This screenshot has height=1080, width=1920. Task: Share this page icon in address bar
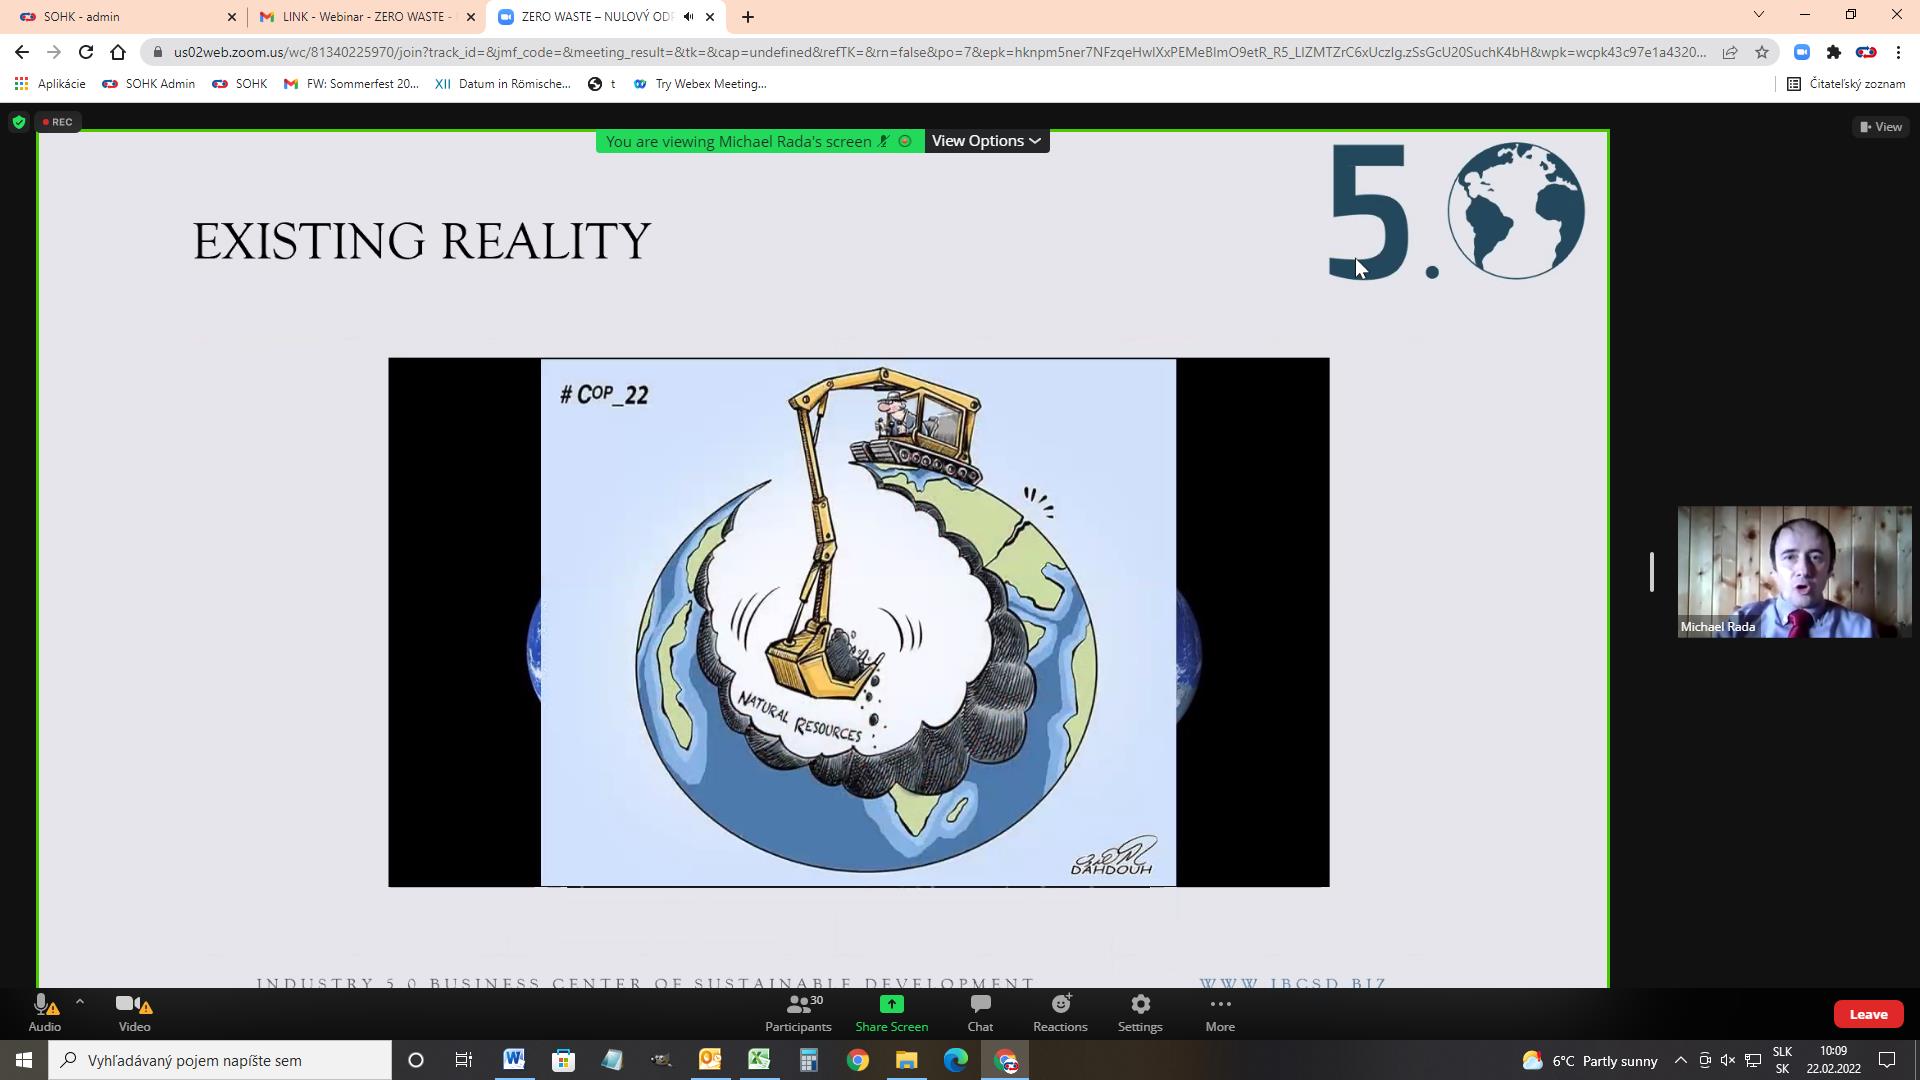coord(1730,52)
